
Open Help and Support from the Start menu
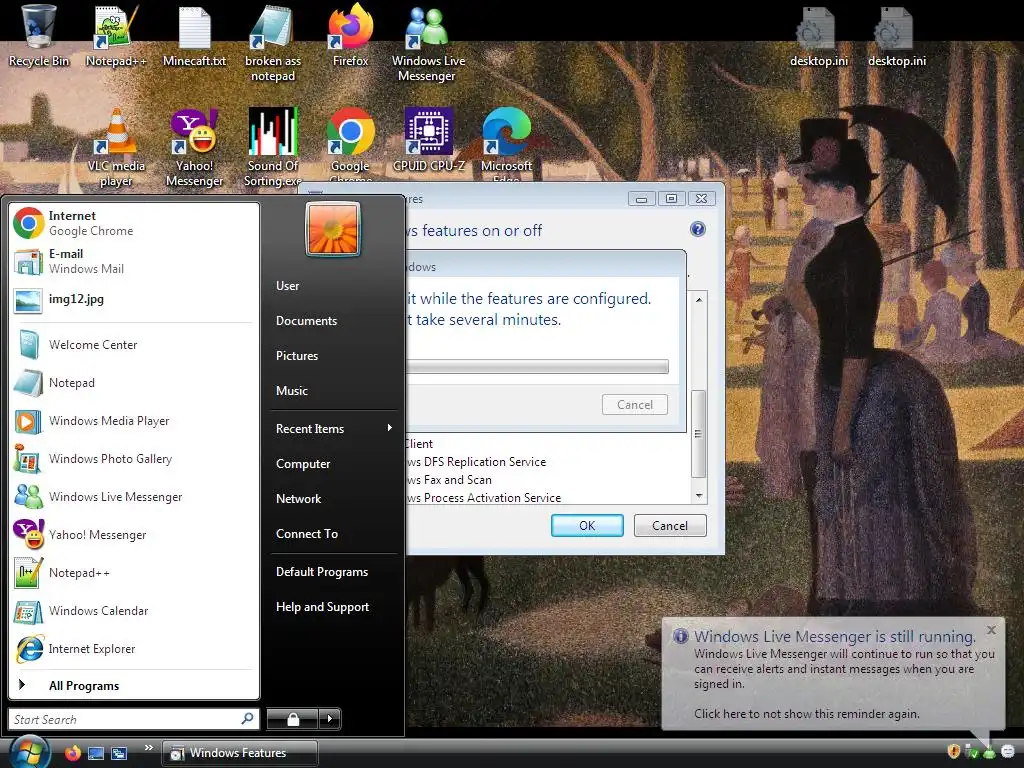pyautogui.click(x=322, y=607)
